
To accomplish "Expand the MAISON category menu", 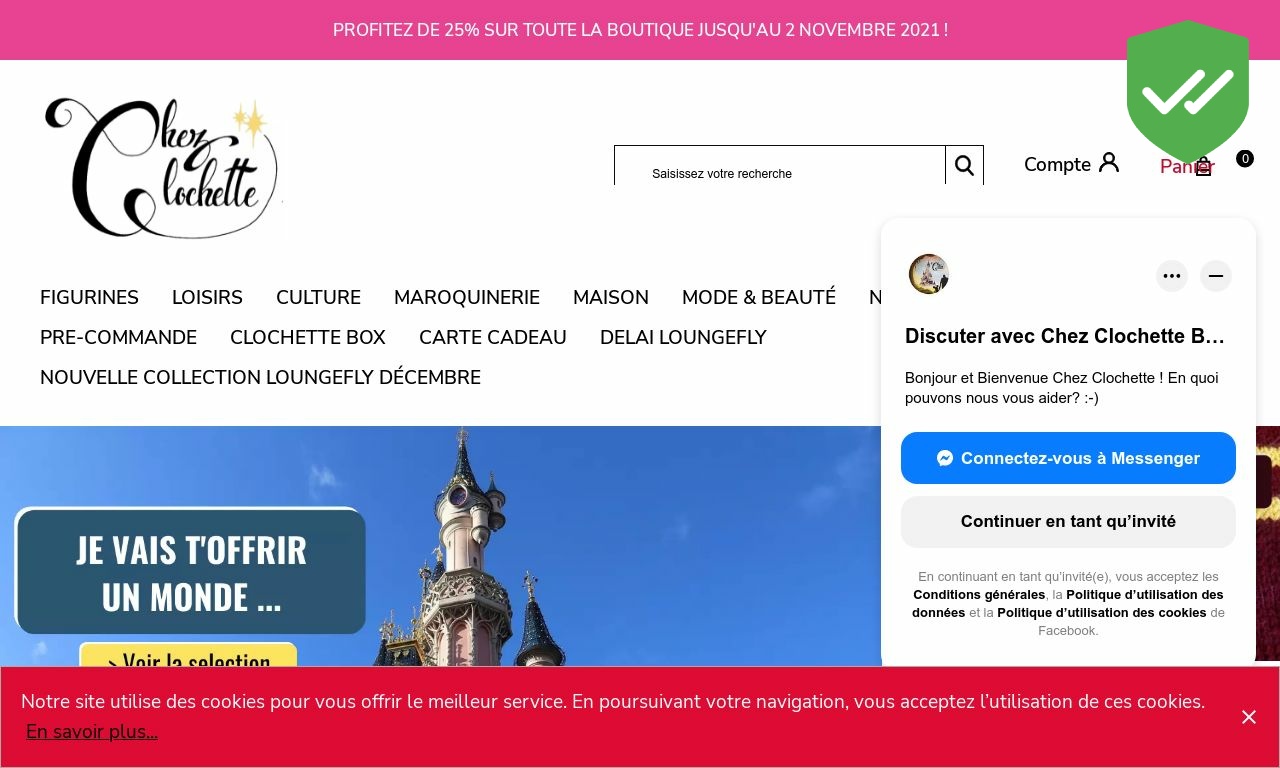I will click(611, 297).
